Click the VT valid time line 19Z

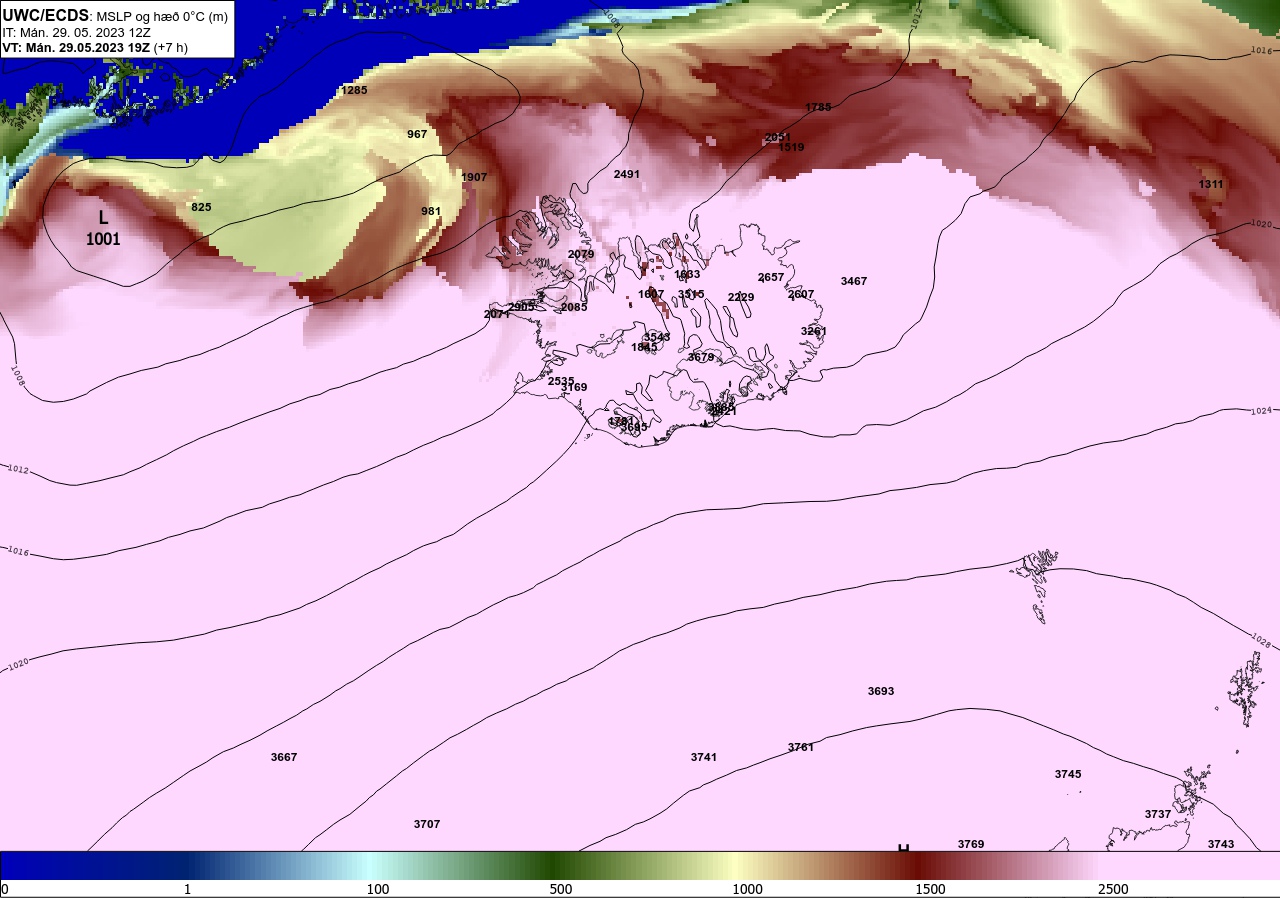95,47
